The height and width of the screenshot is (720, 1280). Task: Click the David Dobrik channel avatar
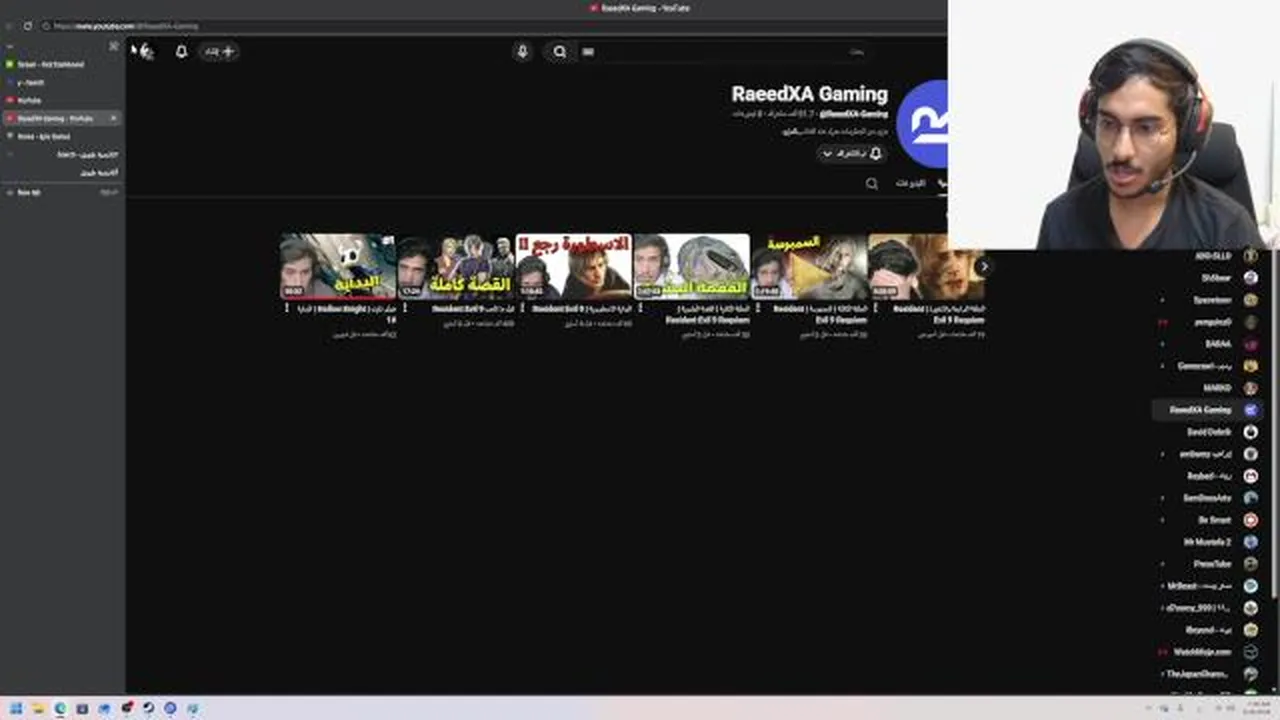point(1251,432)
